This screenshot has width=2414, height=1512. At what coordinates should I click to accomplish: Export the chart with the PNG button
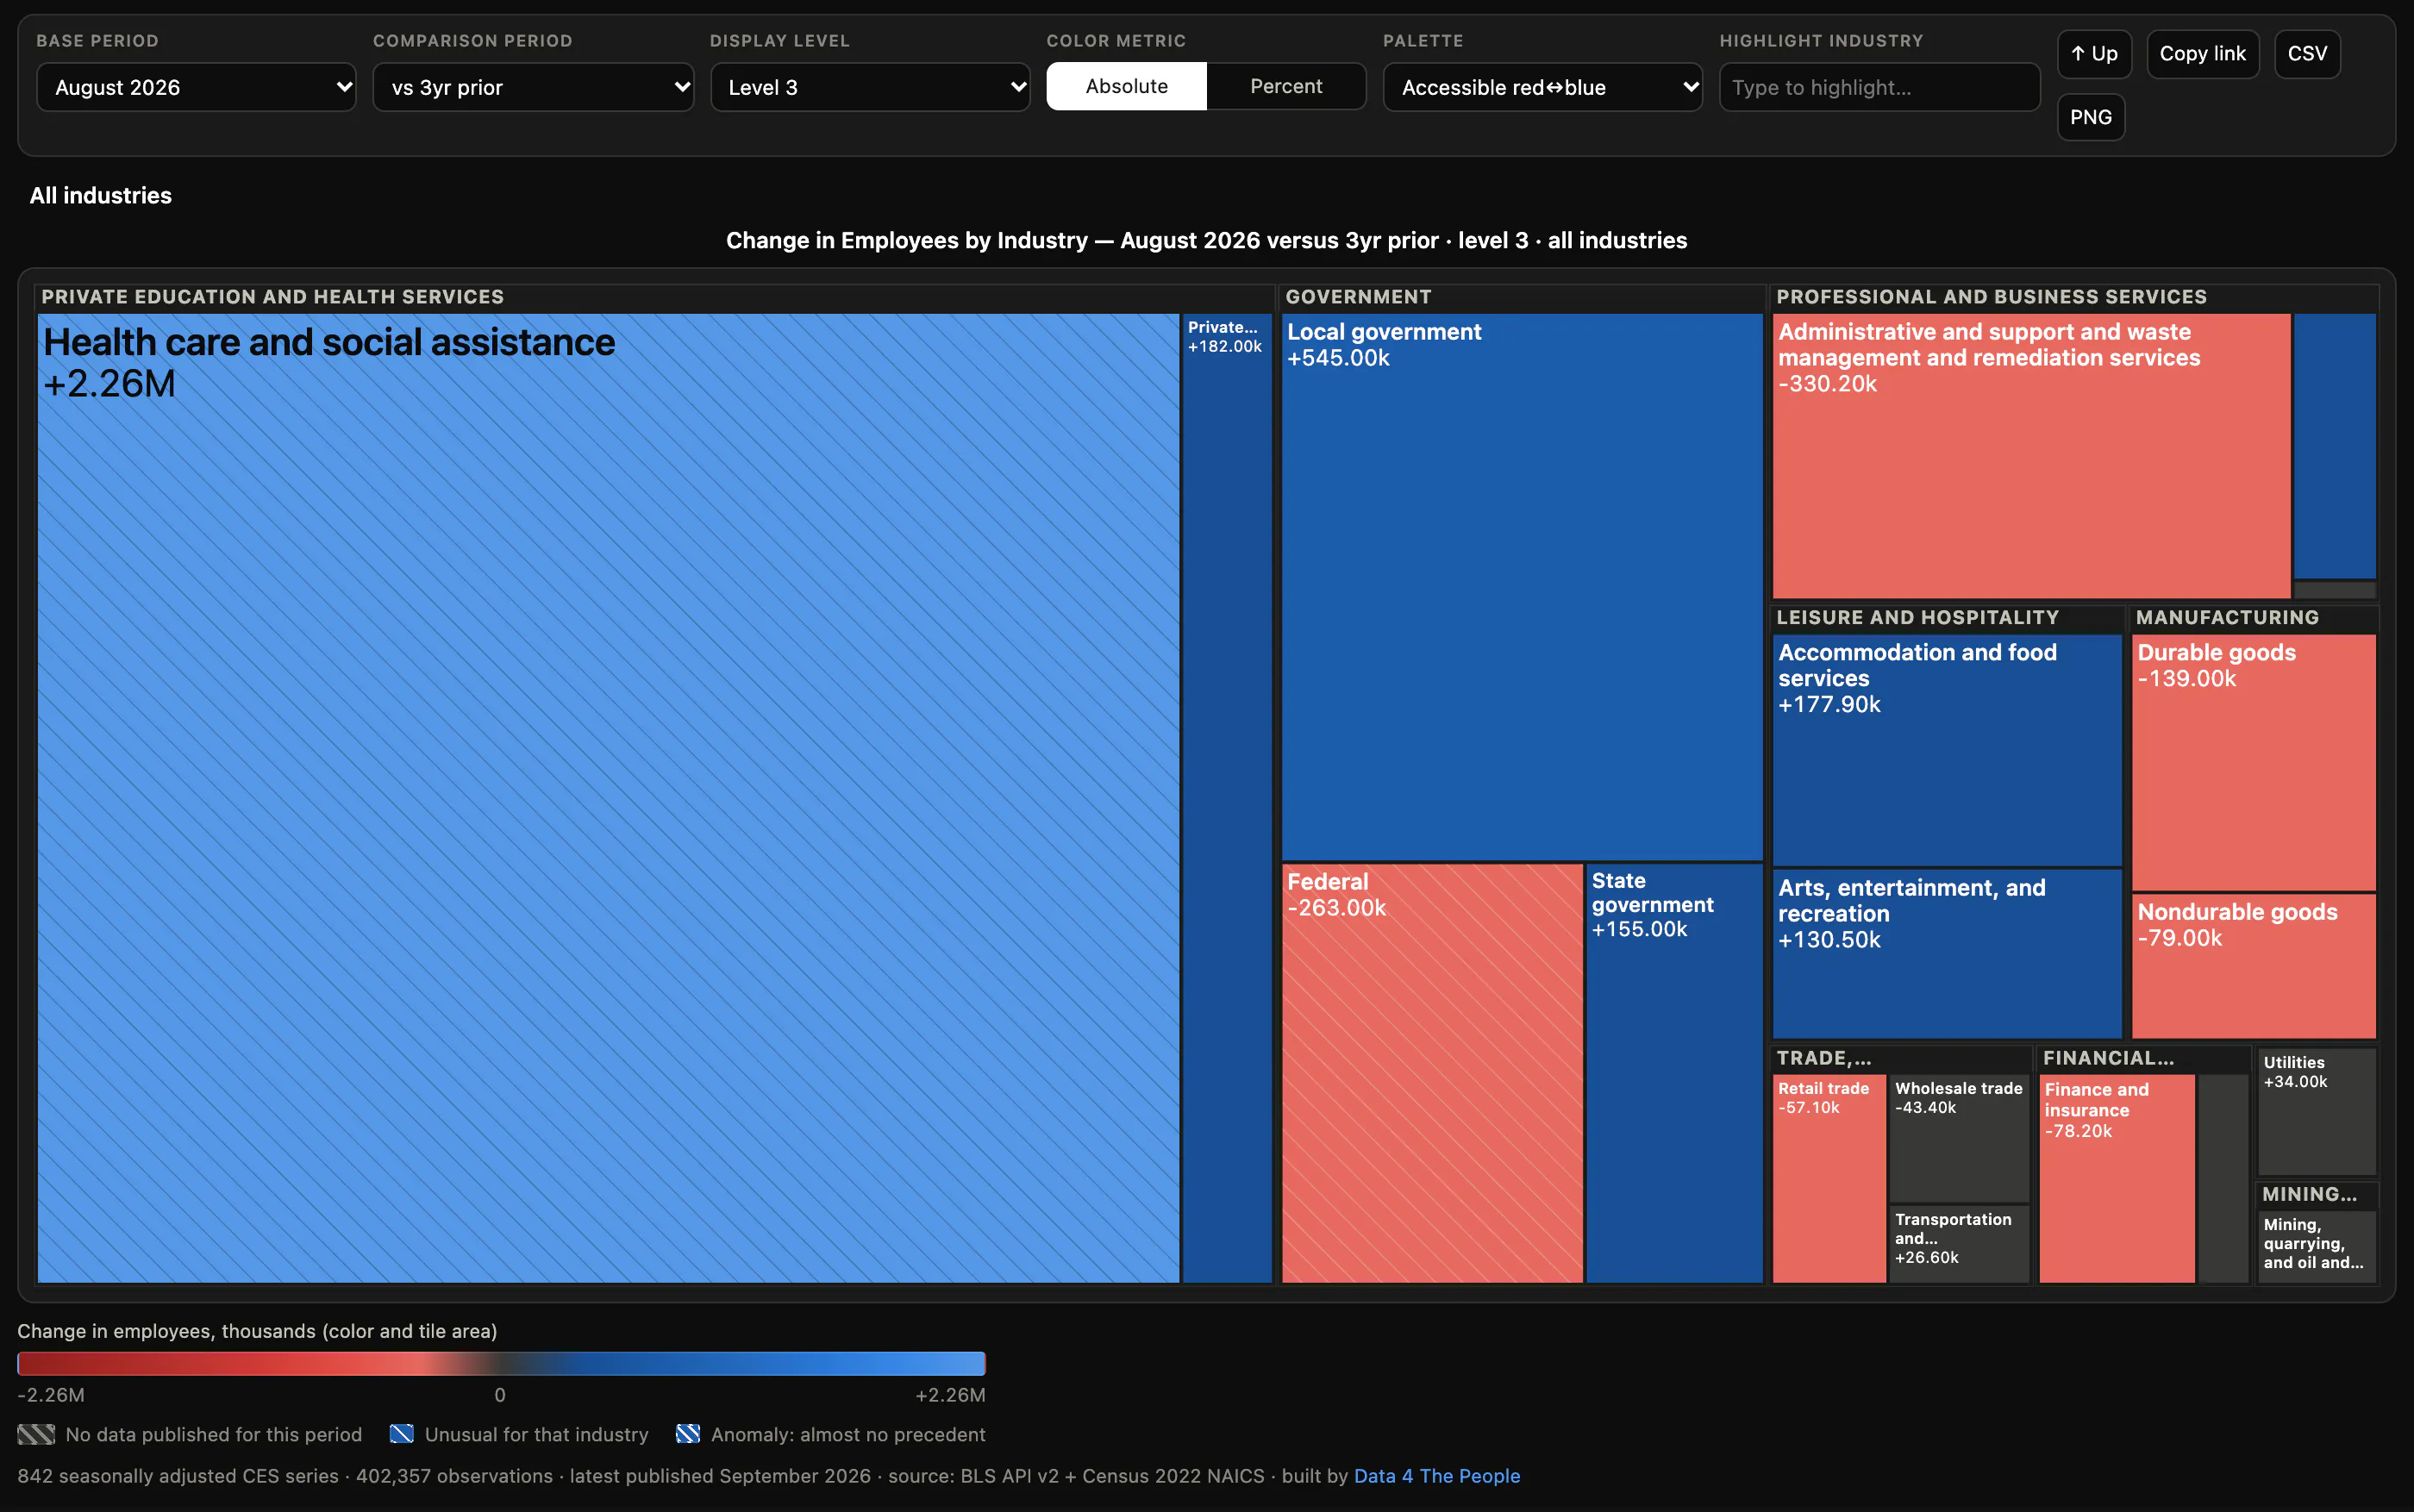point(2090,117)
